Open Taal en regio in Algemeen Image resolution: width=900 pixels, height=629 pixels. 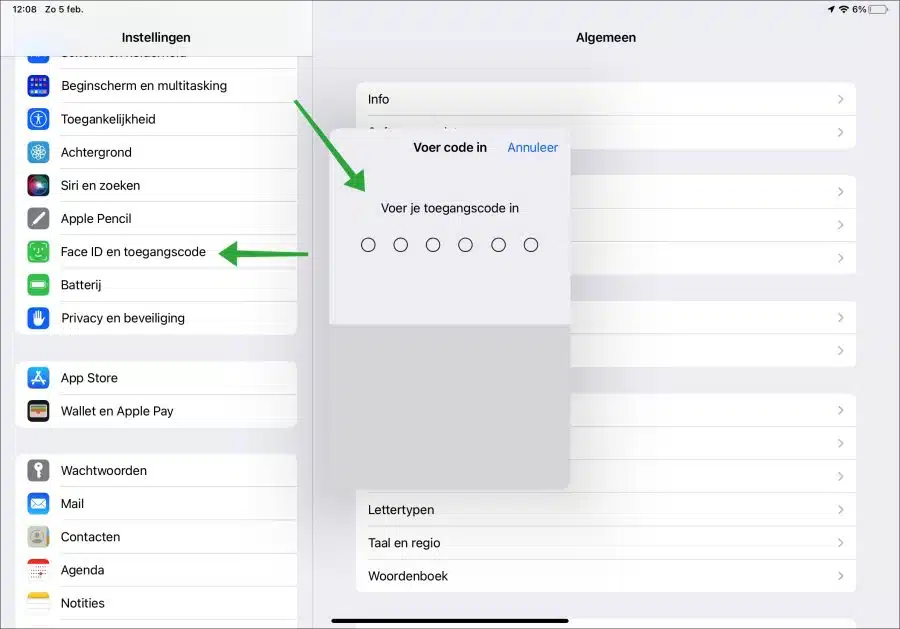(606, 543)
